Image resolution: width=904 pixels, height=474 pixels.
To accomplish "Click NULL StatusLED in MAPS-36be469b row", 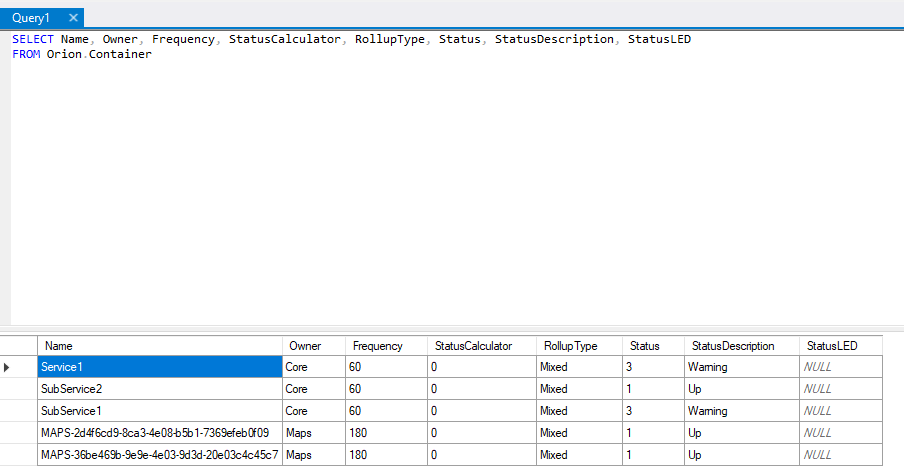I will coord(841,454).
